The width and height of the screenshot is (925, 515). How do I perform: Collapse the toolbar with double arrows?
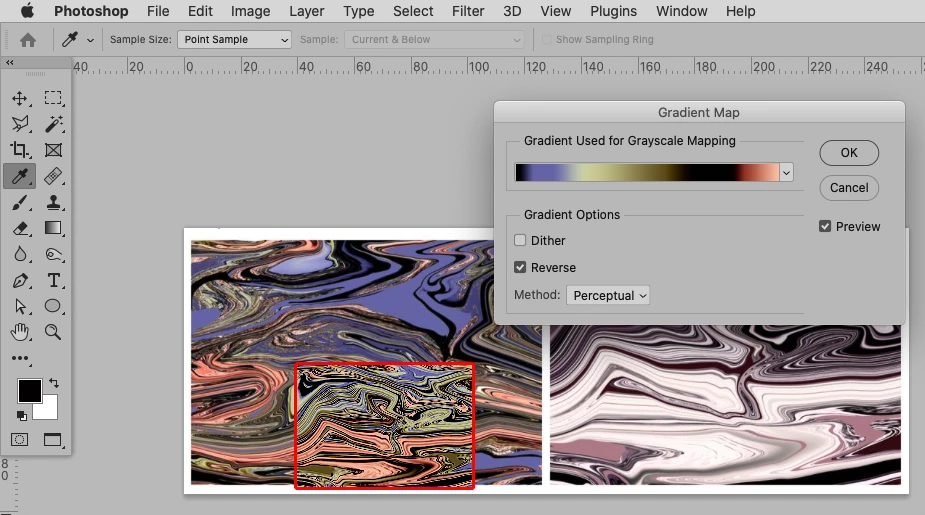9,62
